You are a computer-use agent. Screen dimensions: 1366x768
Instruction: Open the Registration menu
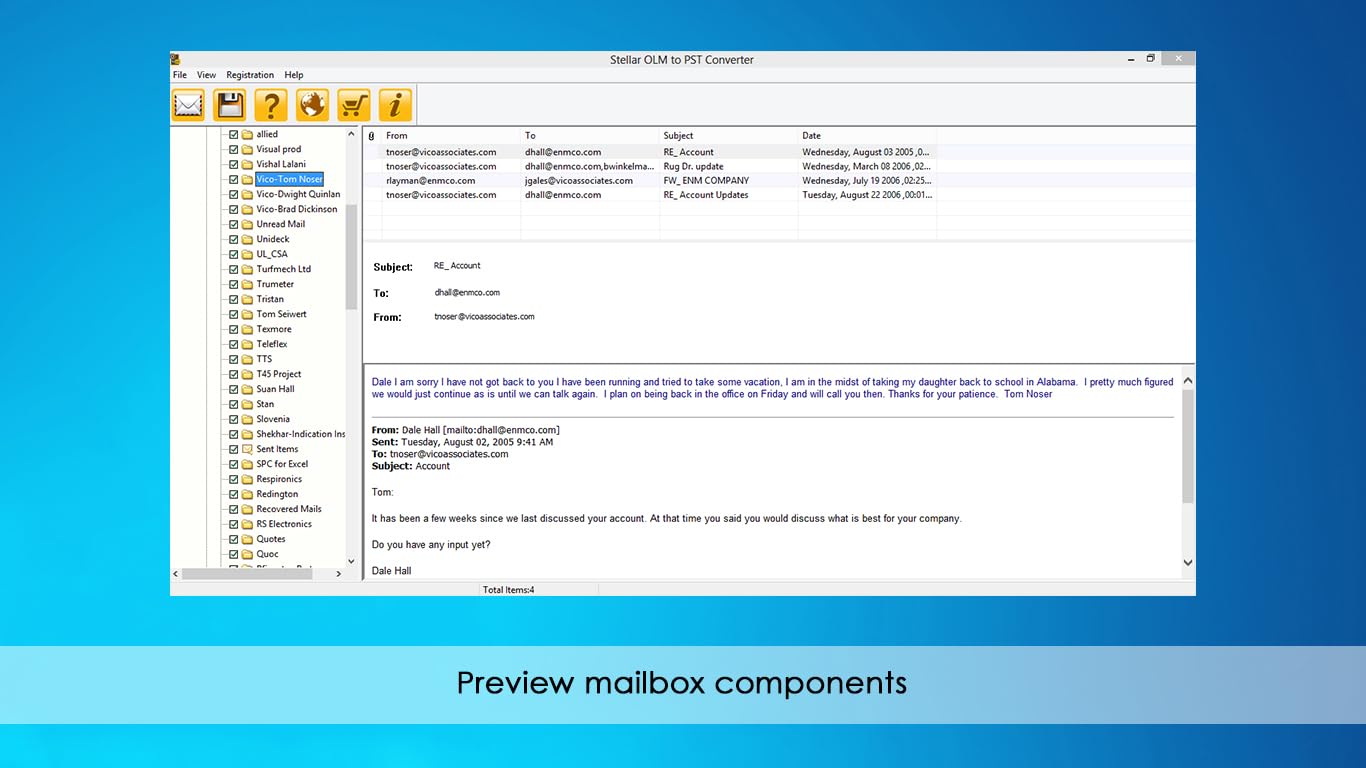click(250, 75)
